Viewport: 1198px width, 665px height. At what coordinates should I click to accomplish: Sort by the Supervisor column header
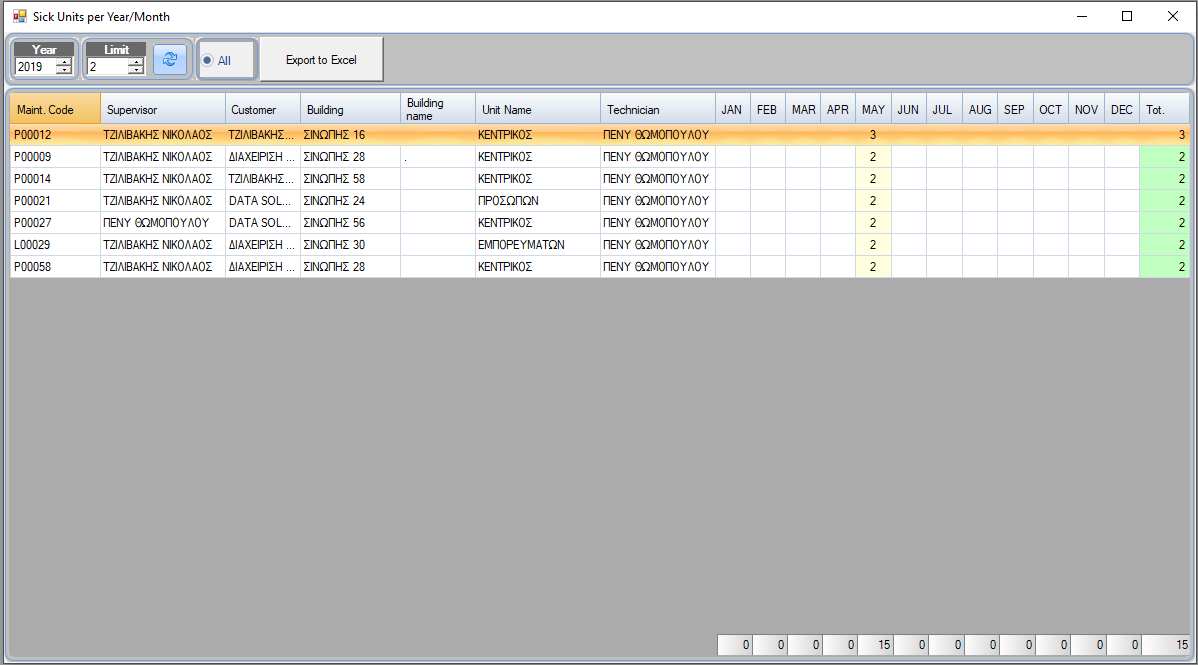coord(162,109)
